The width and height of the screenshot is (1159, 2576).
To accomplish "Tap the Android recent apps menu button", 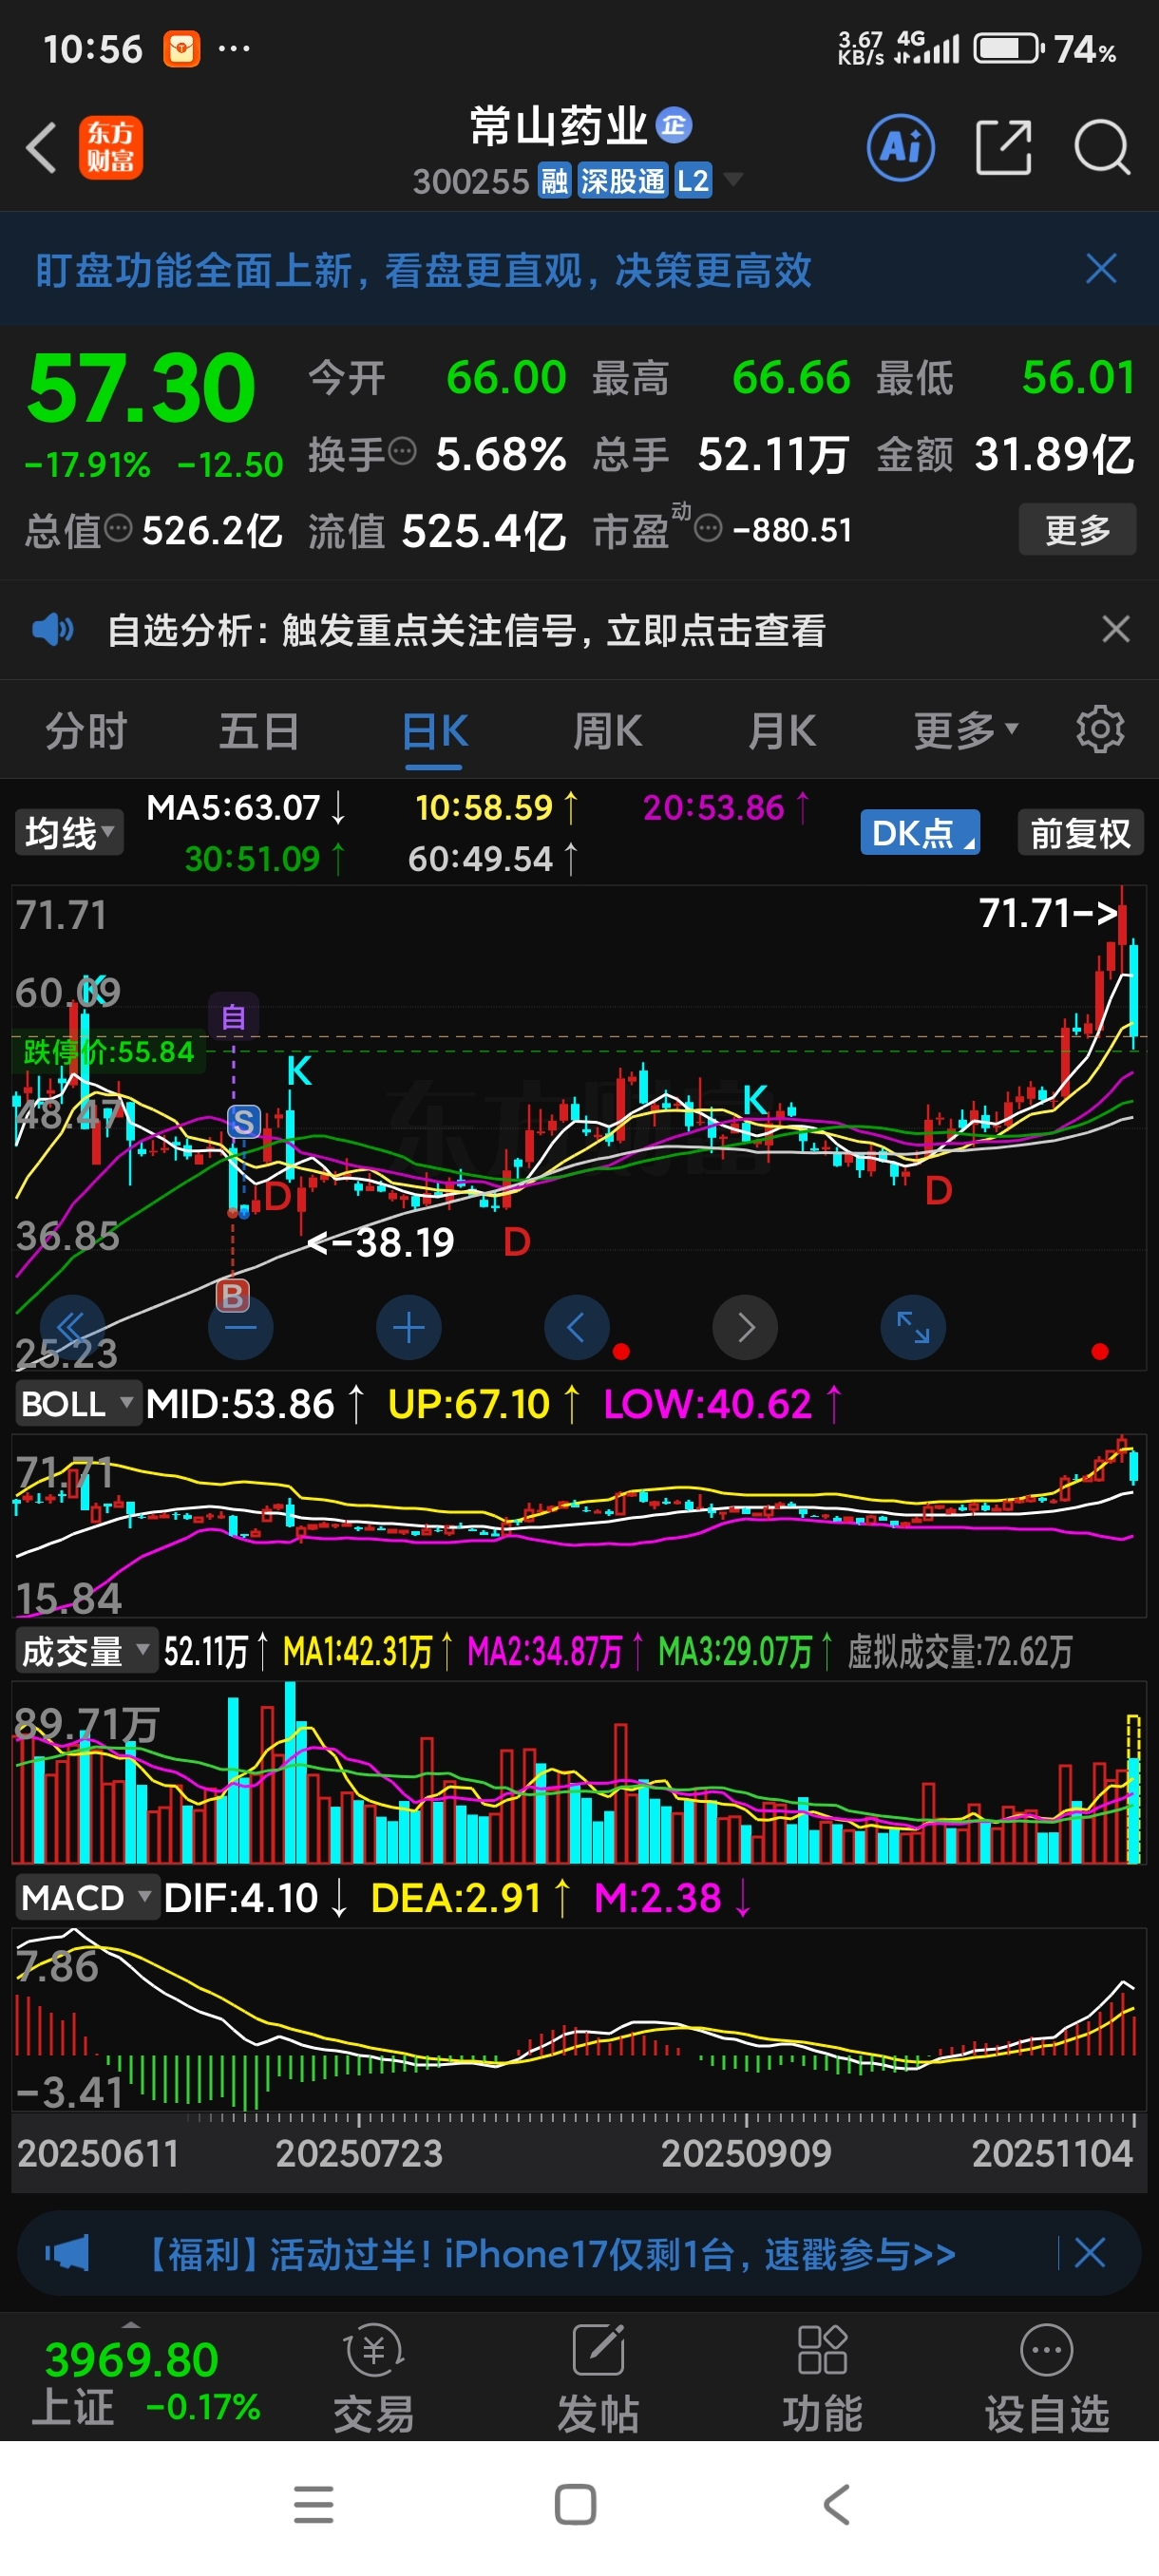I will pos(313,2504).
